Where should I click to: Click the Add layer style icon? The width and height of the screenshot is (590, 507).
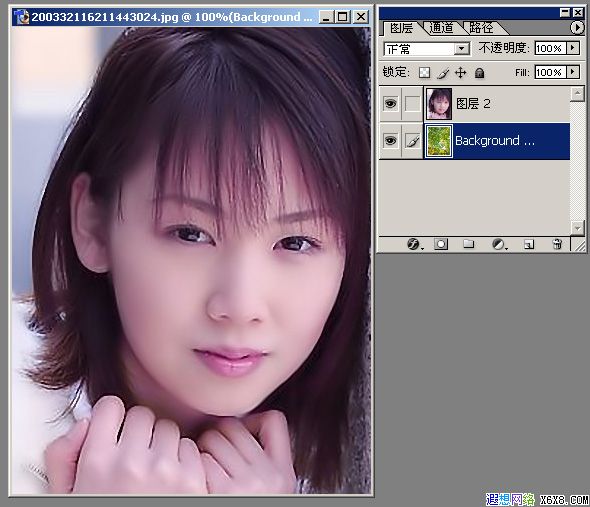414,244
